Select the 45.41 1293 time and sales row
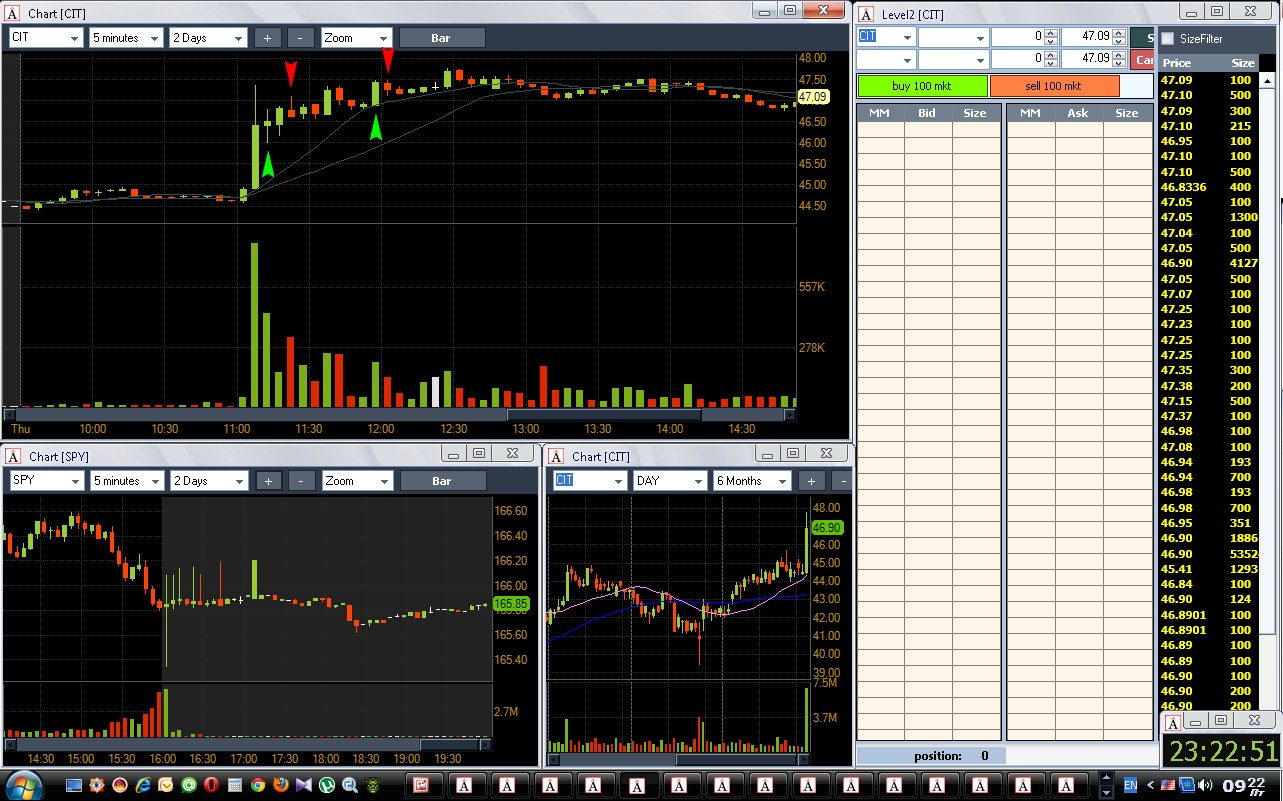 [x=1209, y=569]
